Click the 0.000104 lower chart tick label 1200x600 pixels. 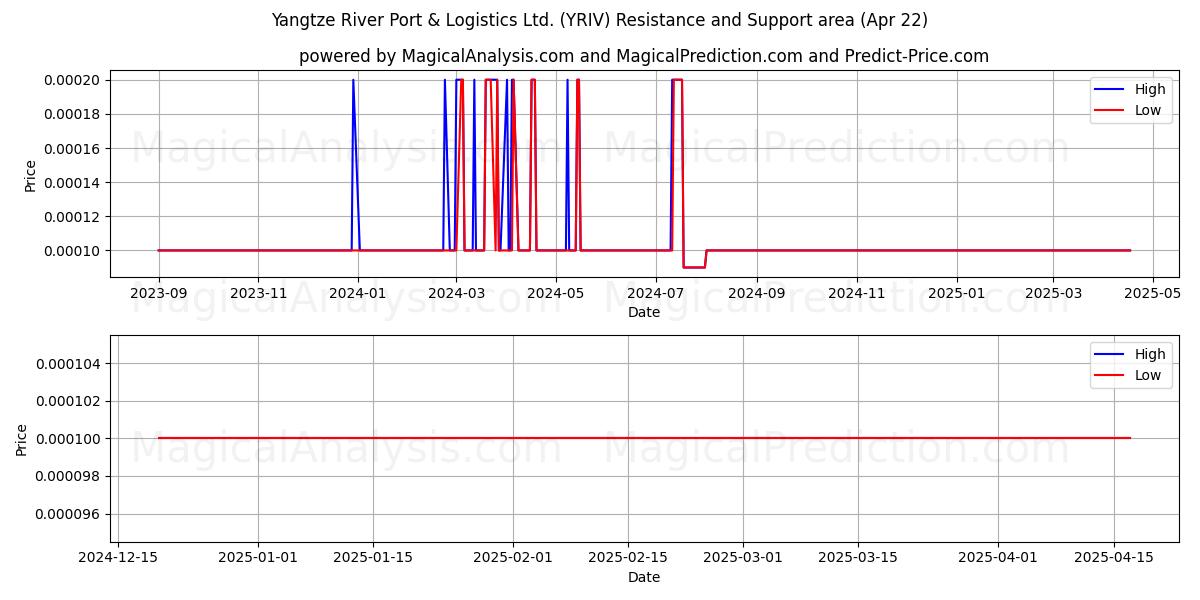69,364
